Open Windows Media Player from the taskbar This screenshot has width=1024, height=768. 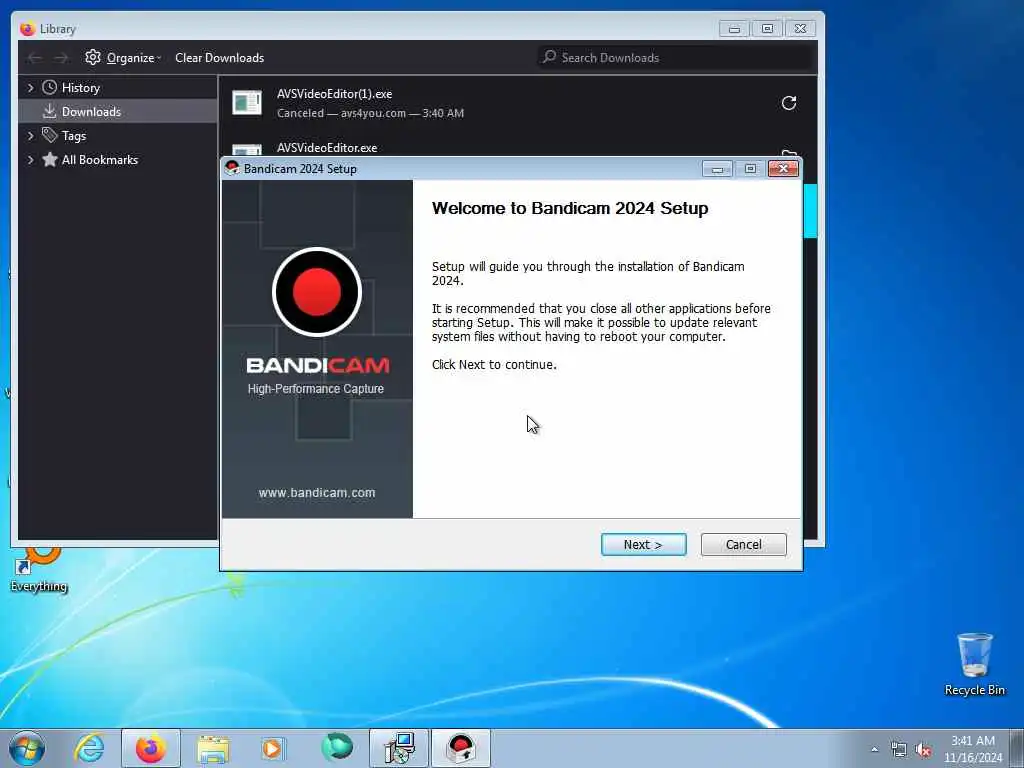(273, 748)
